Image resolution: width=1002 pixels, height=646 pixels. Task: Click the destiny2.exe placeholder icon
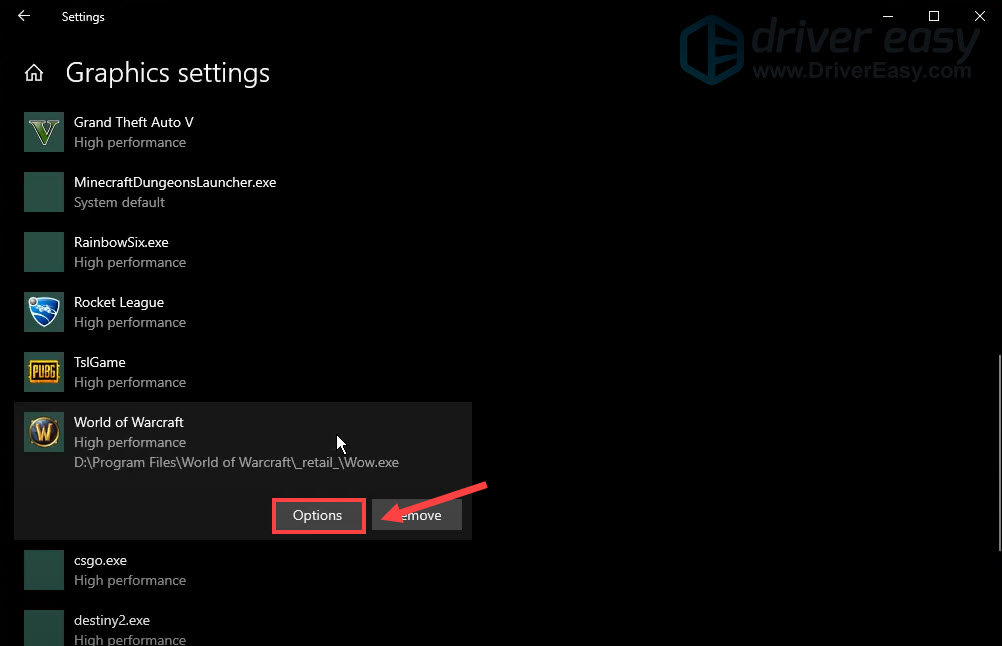(43, 628)
